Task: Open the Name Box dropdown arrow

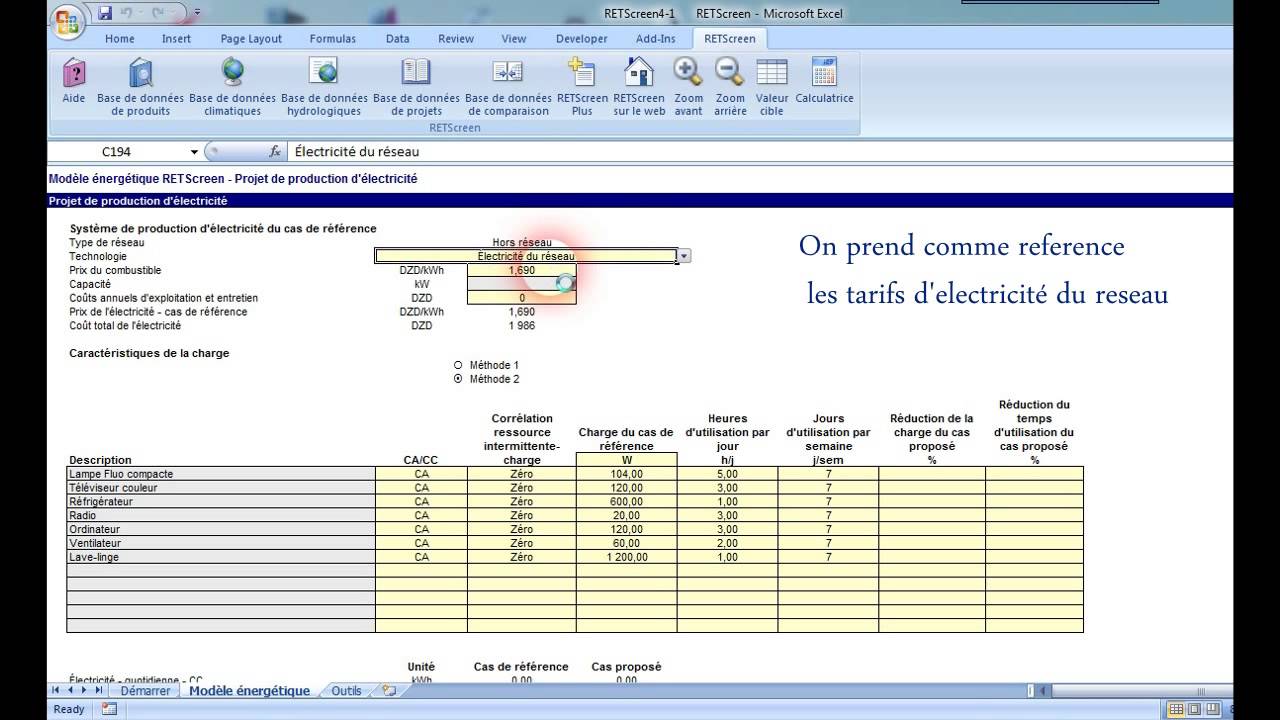Action: tap(194, 152)
